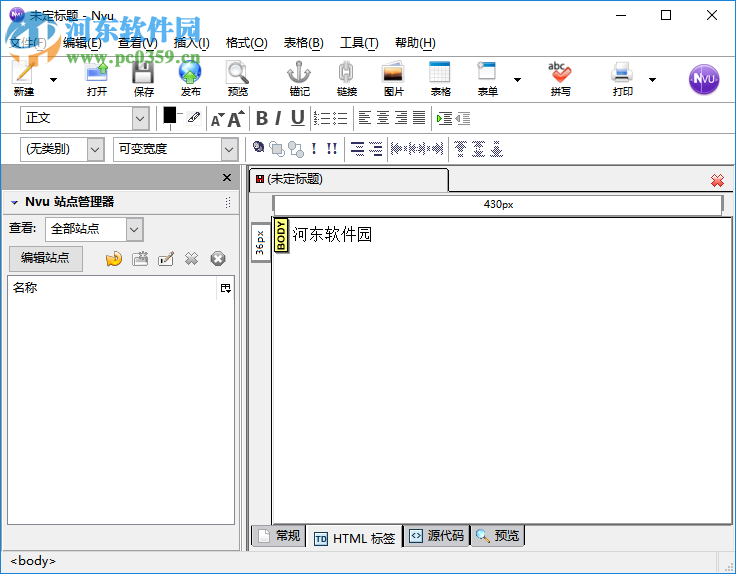Click the black text color swatch

pyautogui.click(x=169, y=115)
